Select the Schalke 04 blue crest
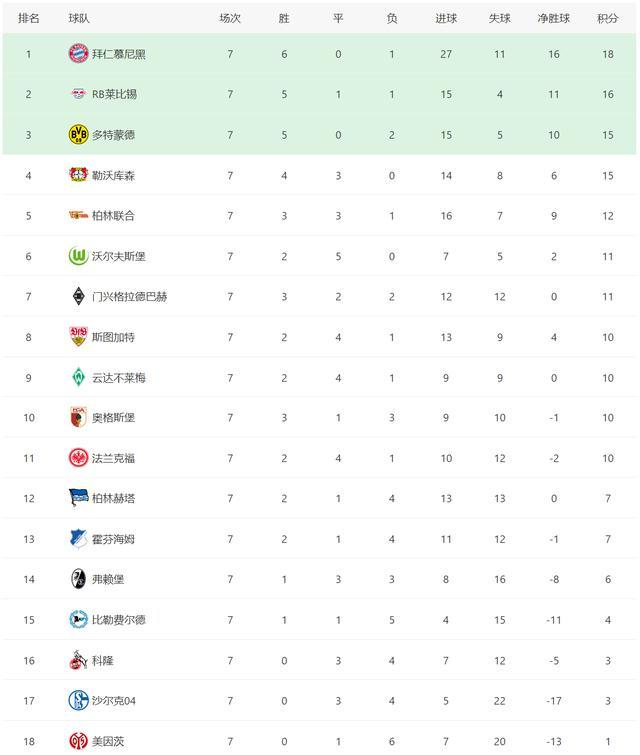The image size is (640, 755). pos(78,700)
